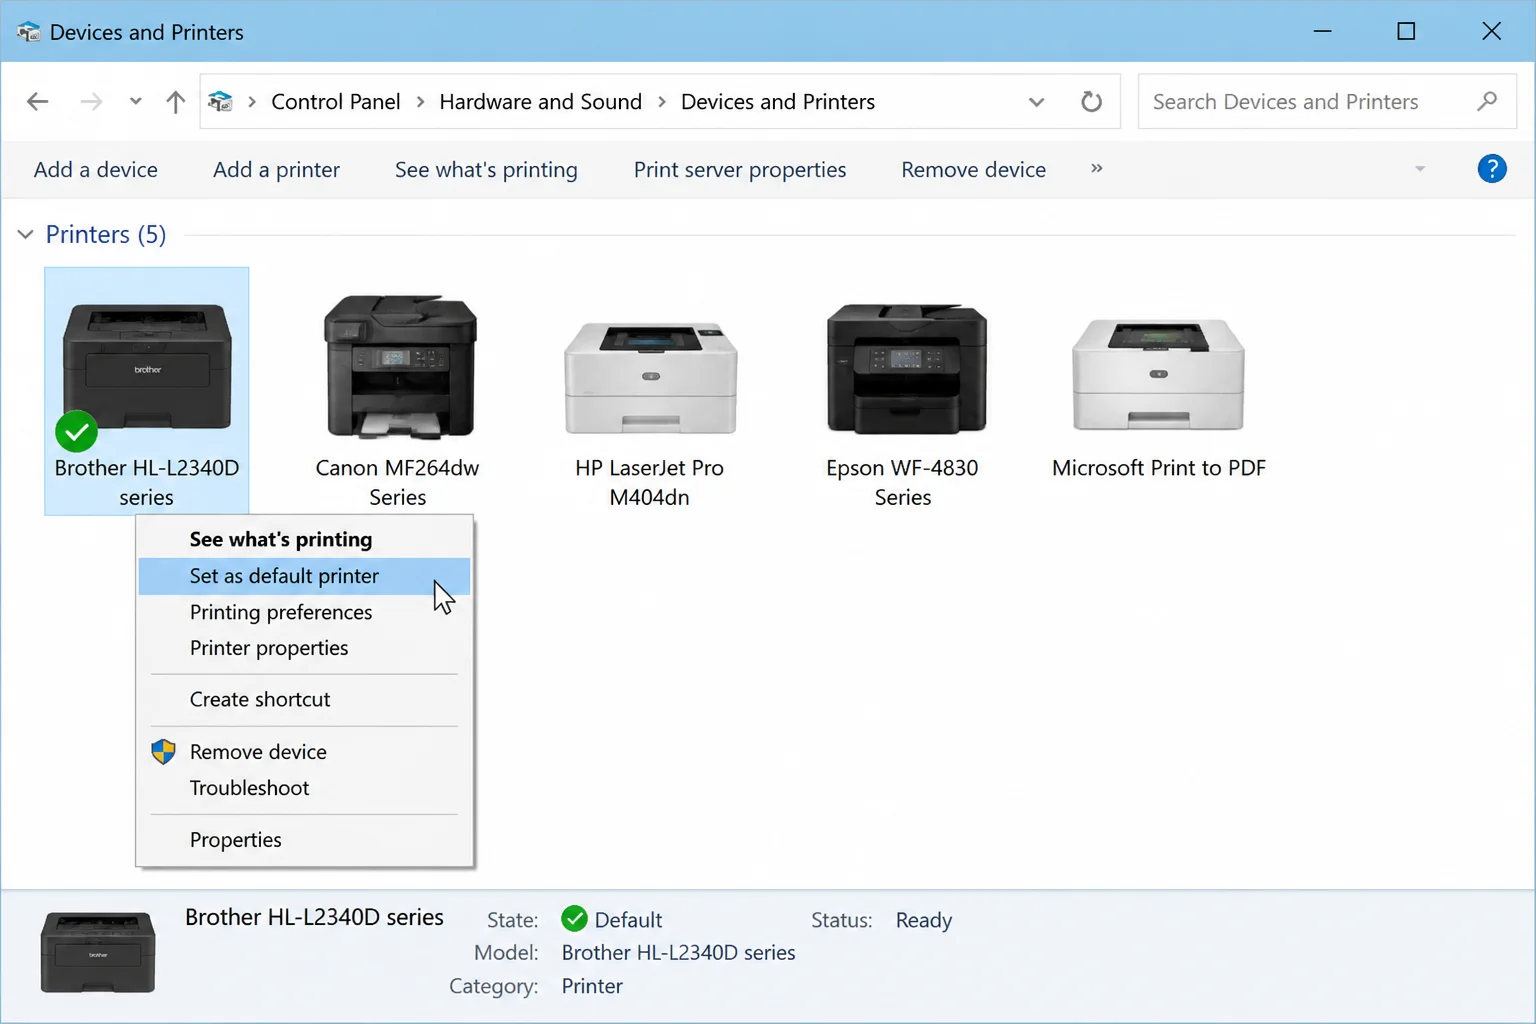Expand the address bar history dropdown
Screen dimensions: 1536x1024
(1036, 101)
